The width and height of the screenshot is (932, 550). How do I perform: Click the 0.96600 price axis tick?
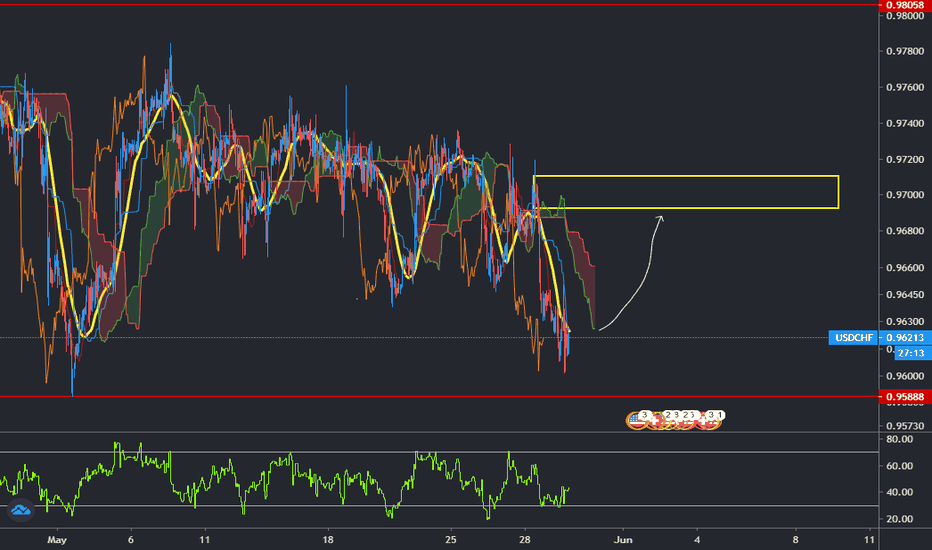(x=905, y=268)
